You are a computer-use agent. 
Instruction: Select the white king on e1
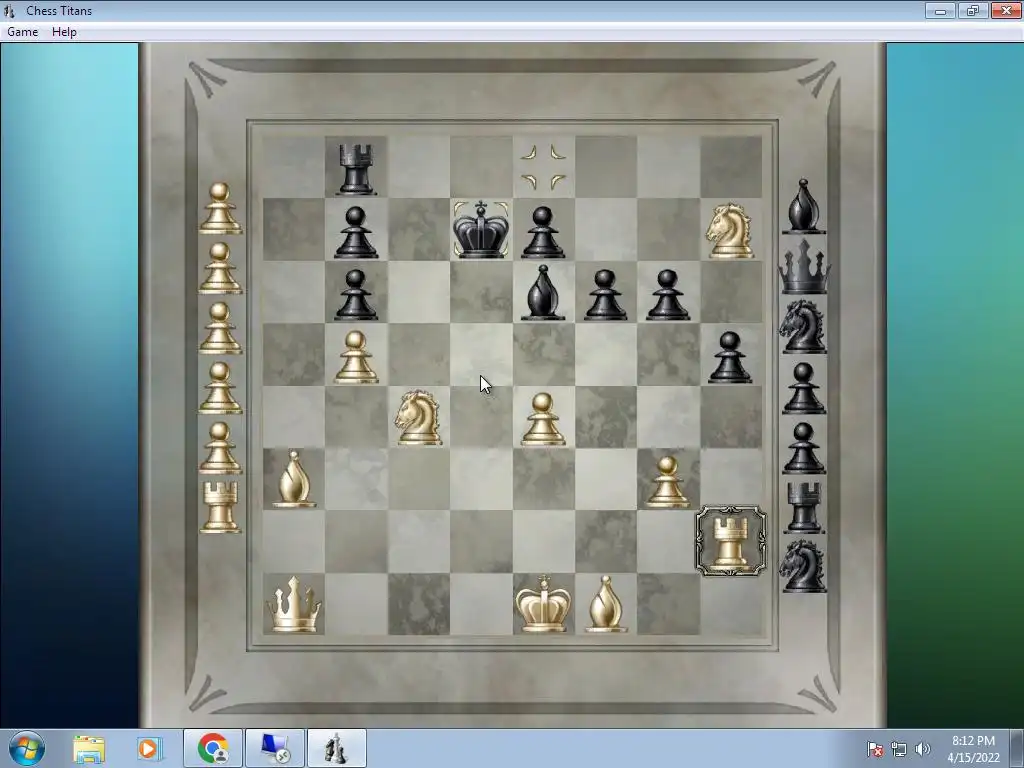[543, 604]
